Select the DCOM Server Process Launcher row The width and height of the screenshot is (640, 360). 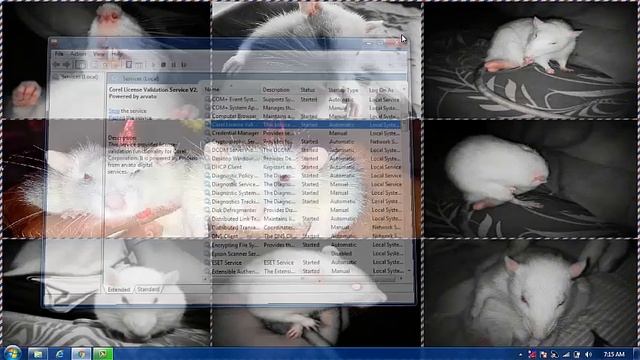pyautogui.click(x=302, y=150)
